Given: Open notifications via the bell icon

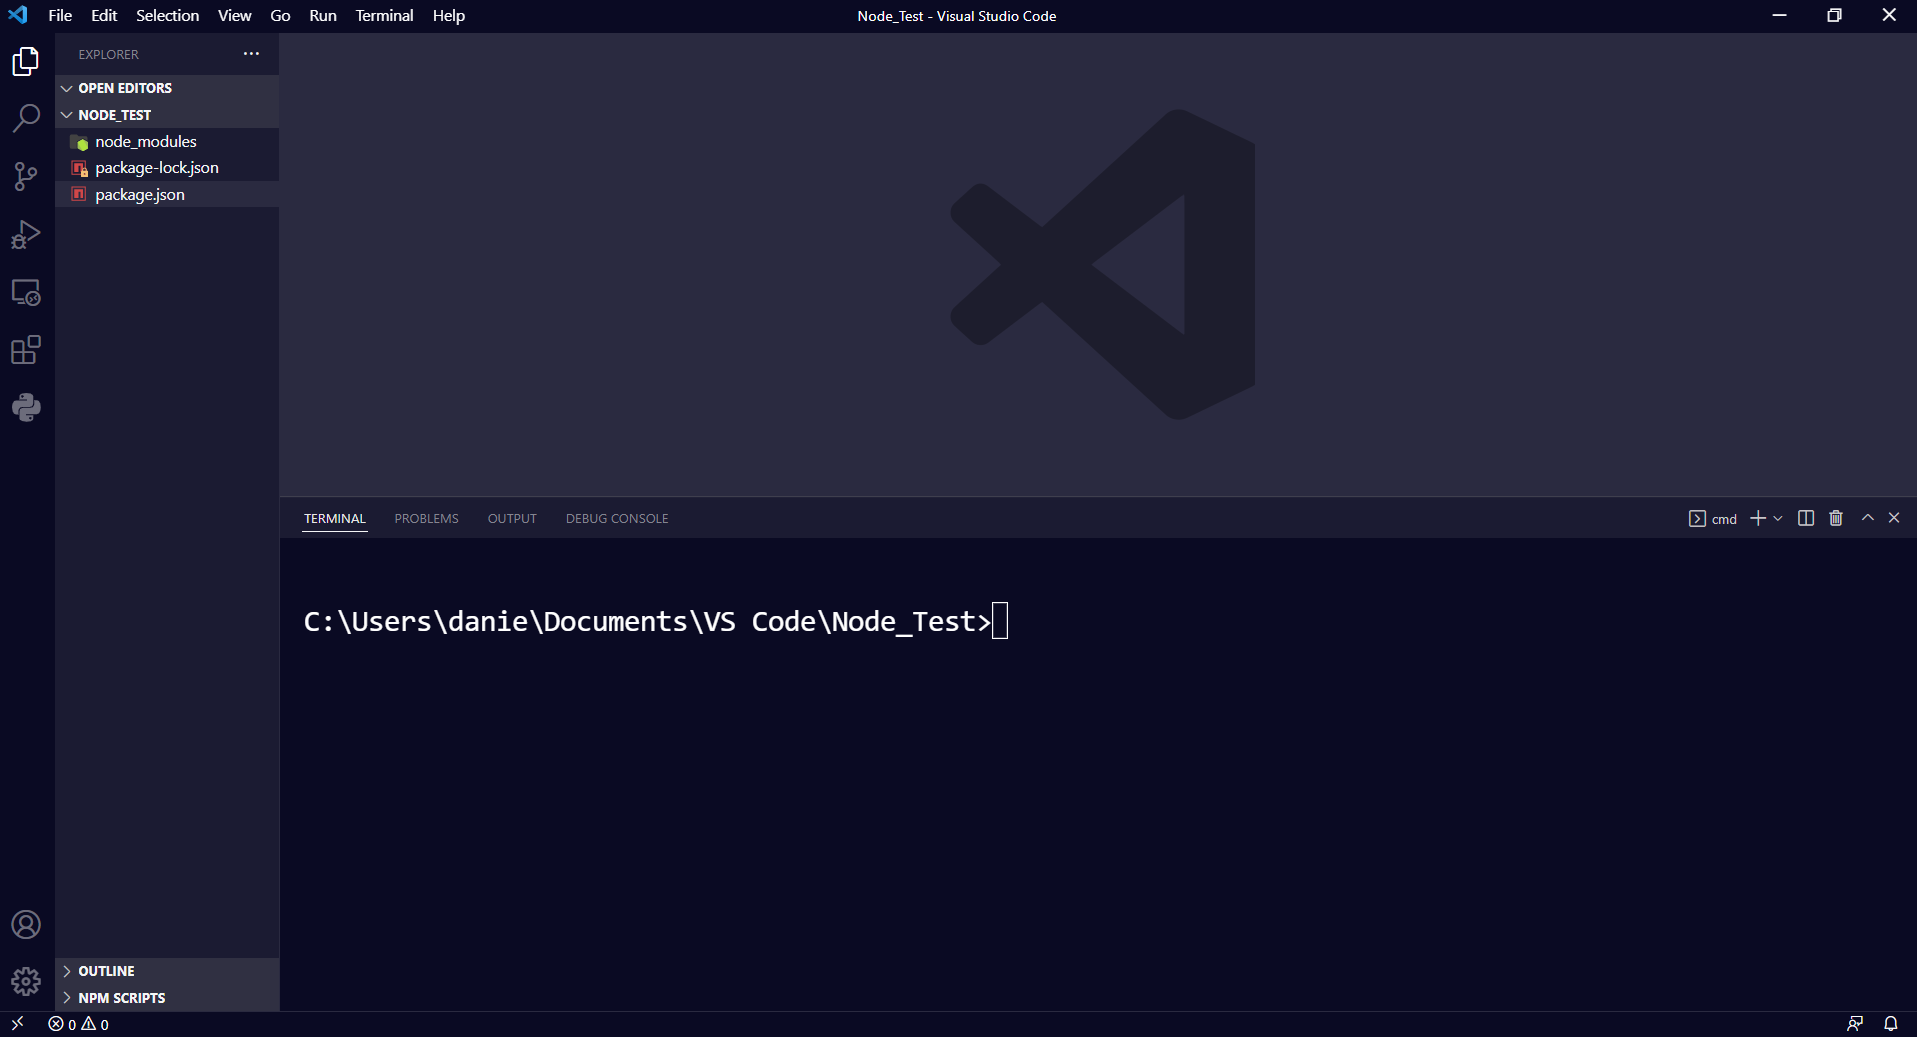Looking at the screenshot, I should tap(1891, 1023).
